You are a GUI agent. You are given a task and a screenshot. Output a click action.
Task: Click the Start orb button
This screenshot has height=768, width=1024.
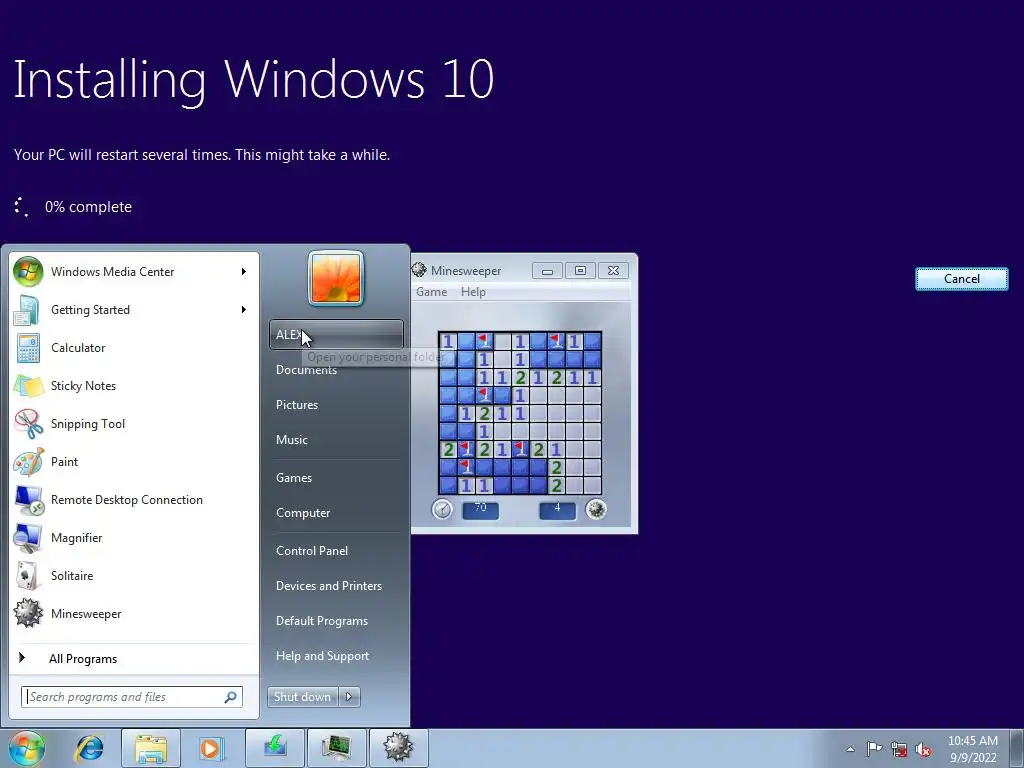pyautogui.click(x=27, y=748)
